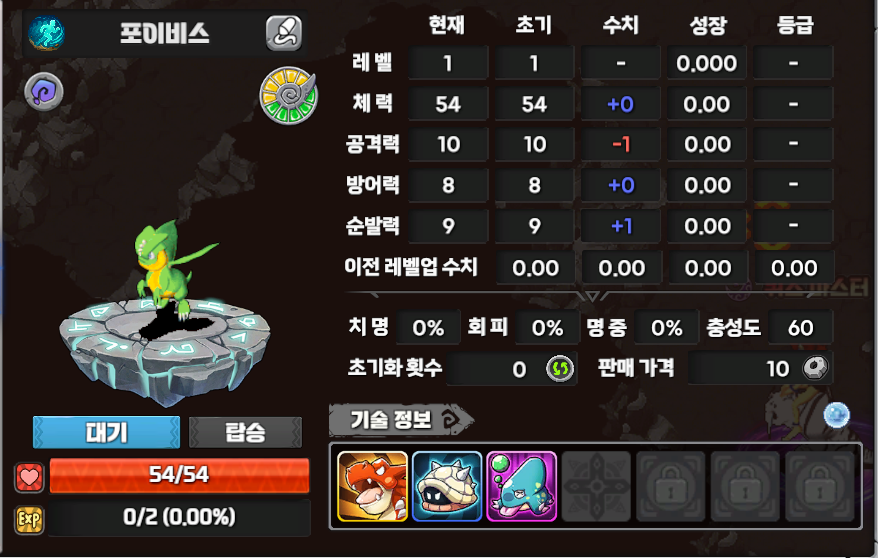Click the purple swirl badge icon

point(44,91)
